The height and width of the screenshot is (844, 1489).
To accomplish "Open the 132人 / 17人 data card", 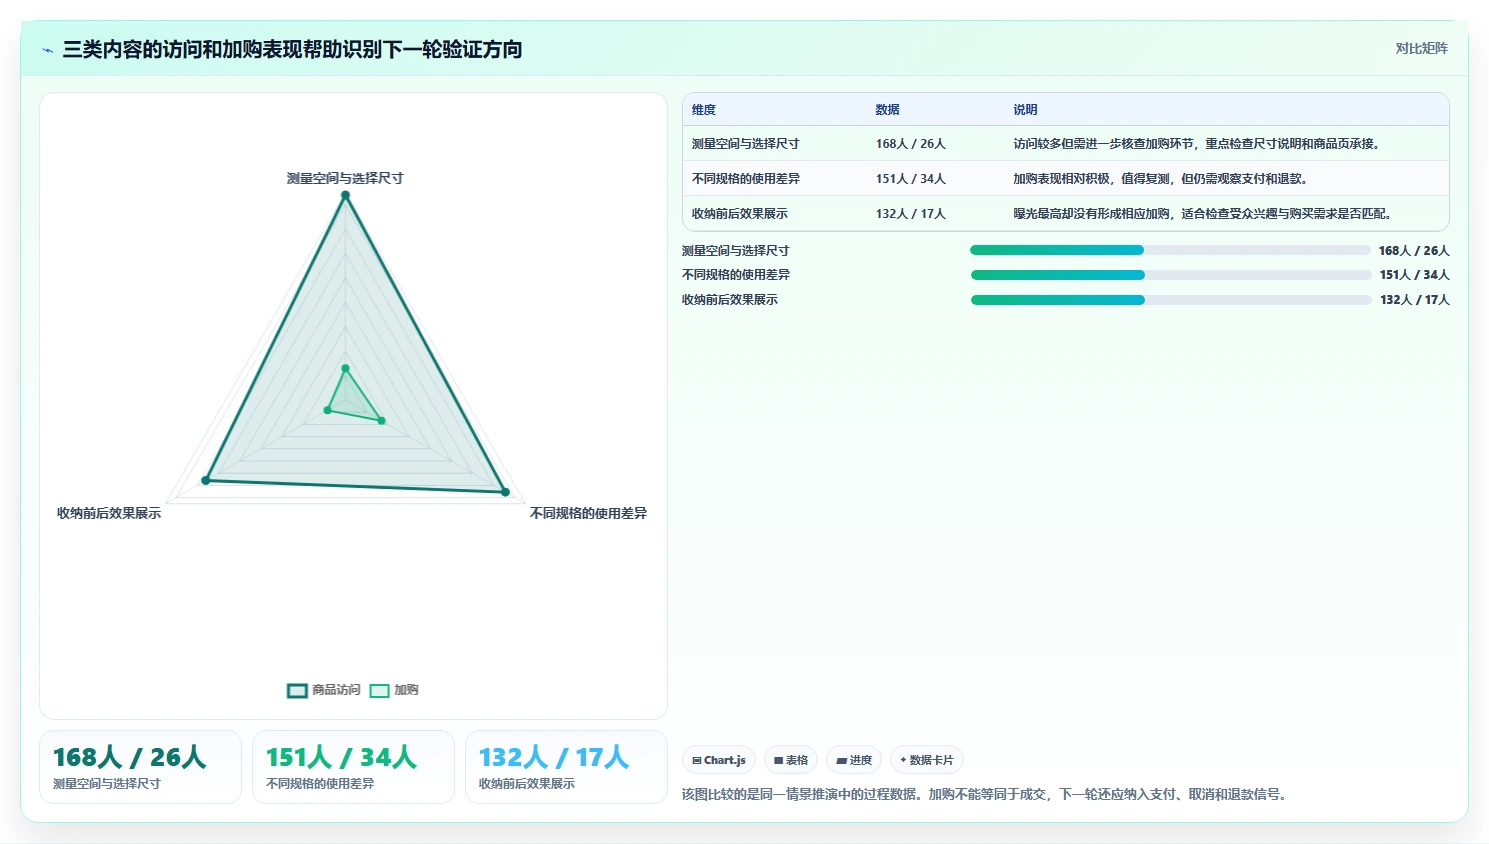I will click(566, 767).
